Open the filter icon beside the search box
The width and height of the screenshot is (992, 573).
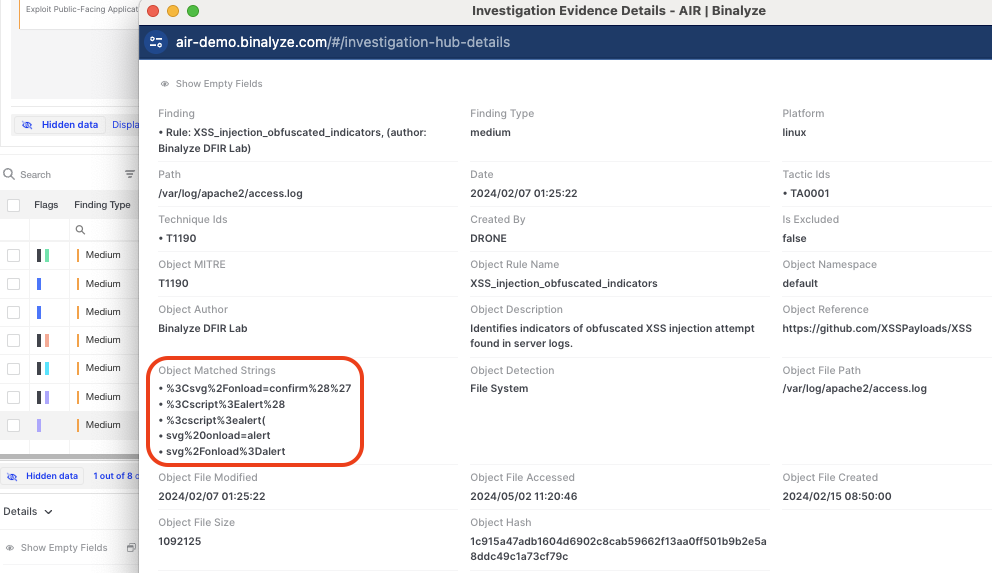click(130, 174)
